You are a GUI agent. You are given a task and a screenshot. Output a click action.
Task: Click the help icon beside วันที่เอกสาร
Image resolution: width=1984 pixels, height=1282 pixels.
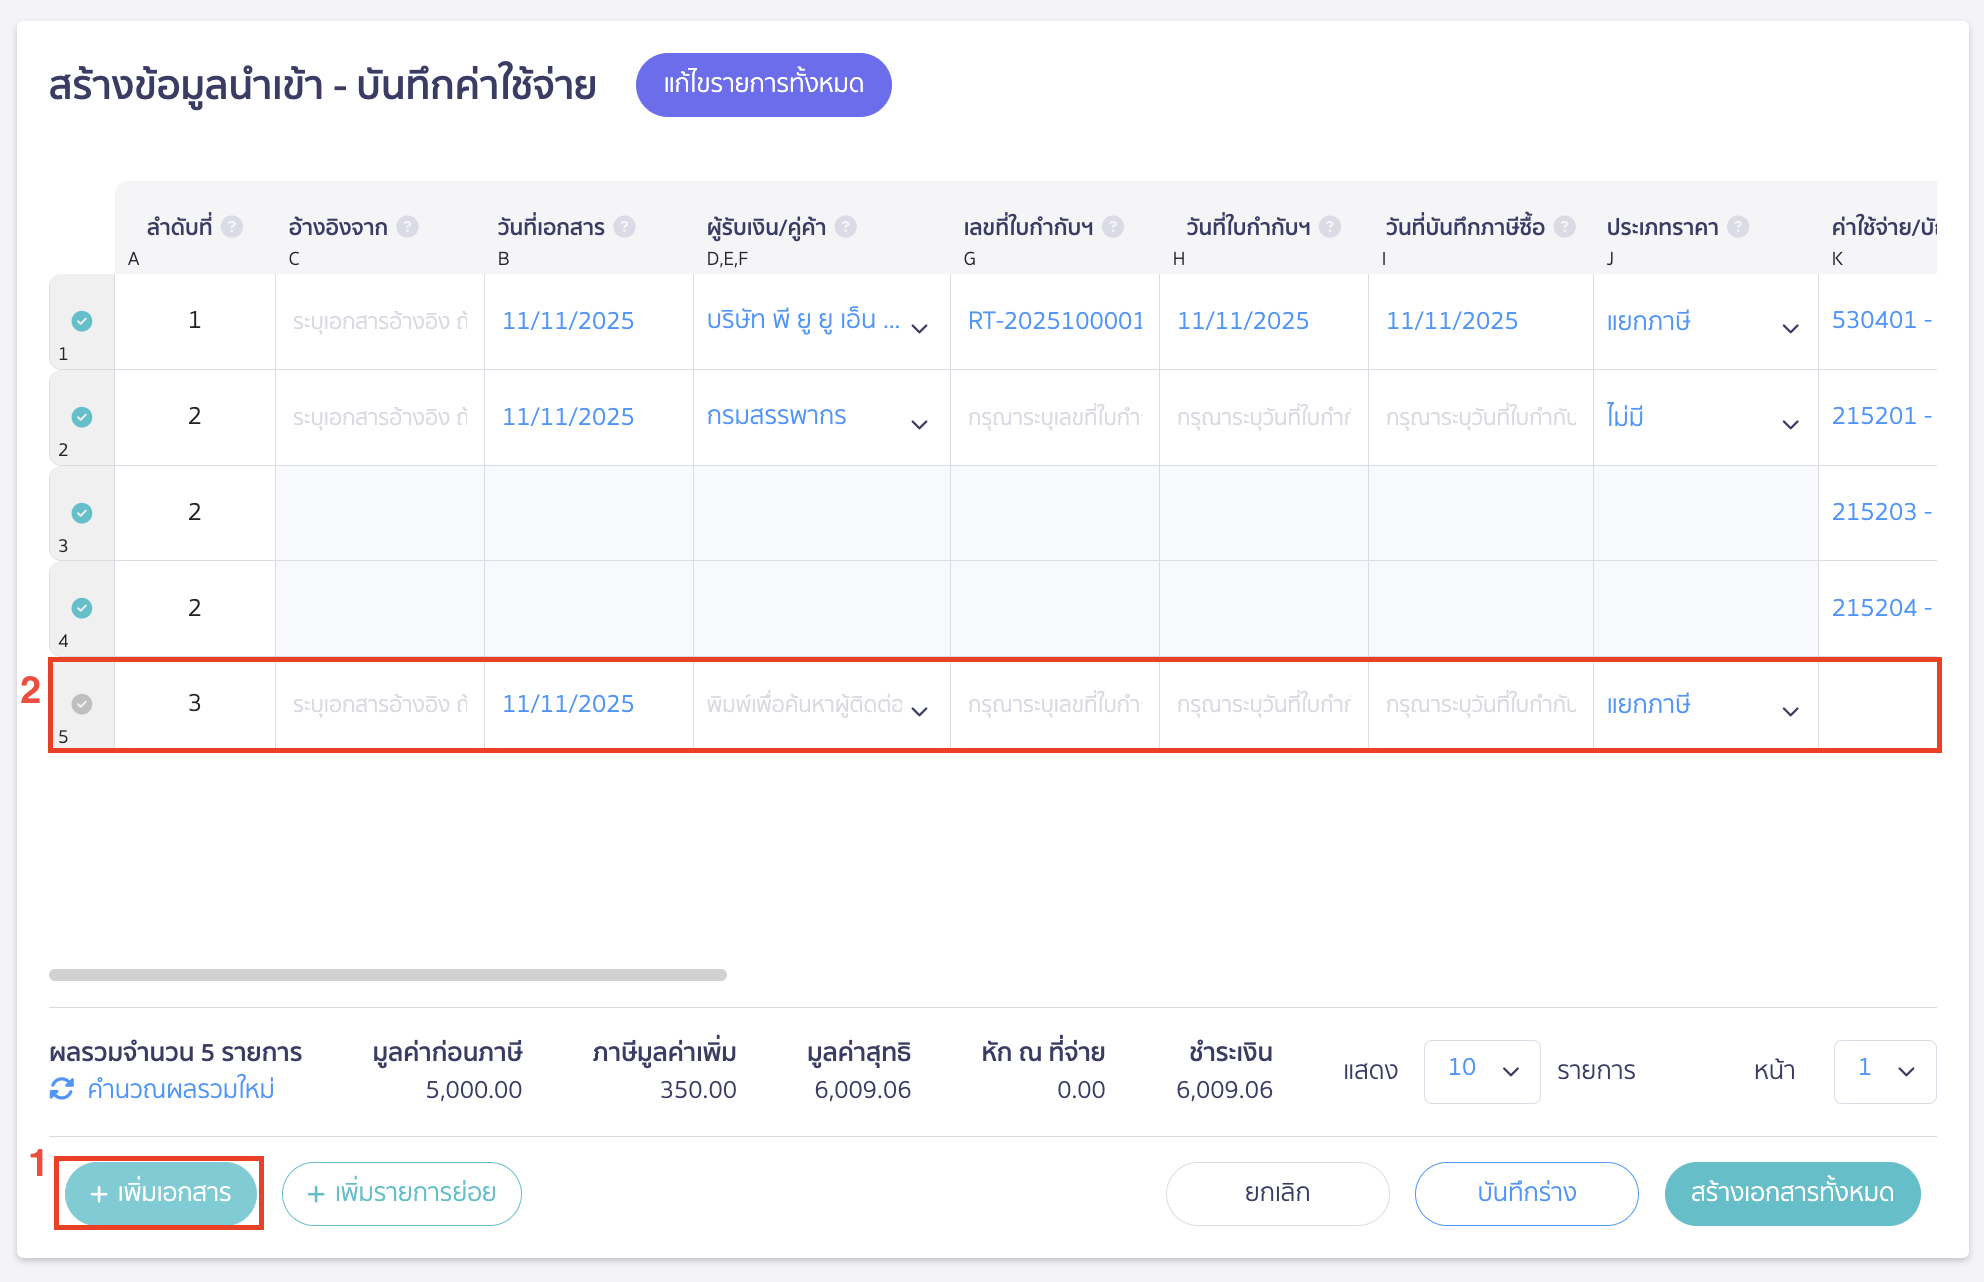point(625,227)
